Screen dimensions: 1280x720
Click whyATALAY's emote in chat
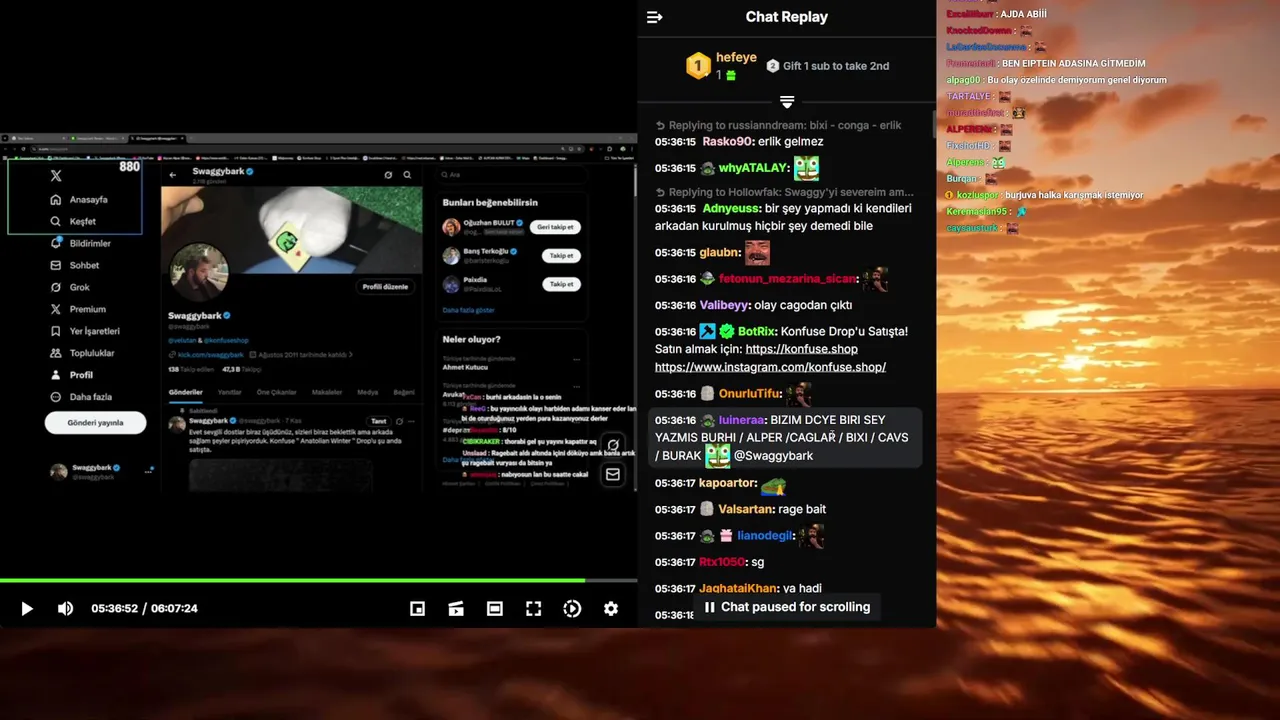[x=806, y=168]
